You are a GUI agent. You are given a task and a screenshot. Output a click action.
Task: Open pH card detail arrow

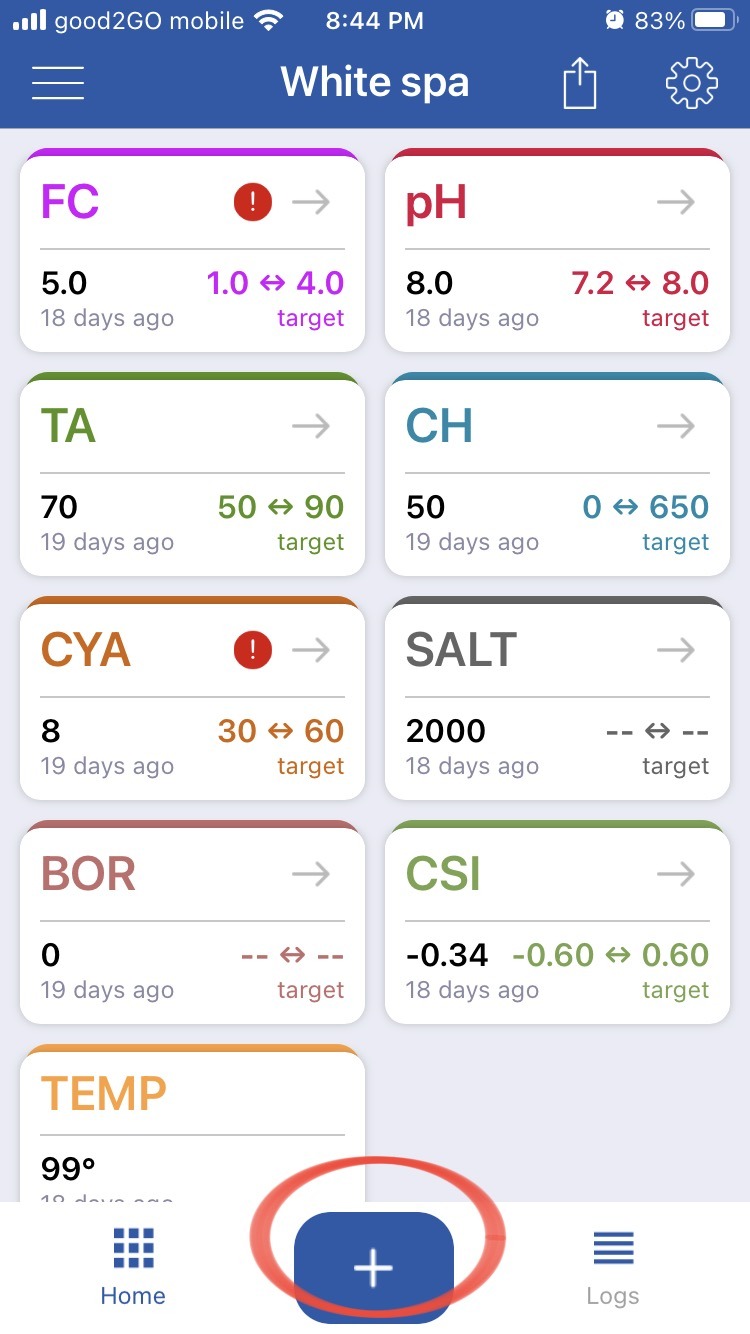pyautogui.click(x=676, y=203)
